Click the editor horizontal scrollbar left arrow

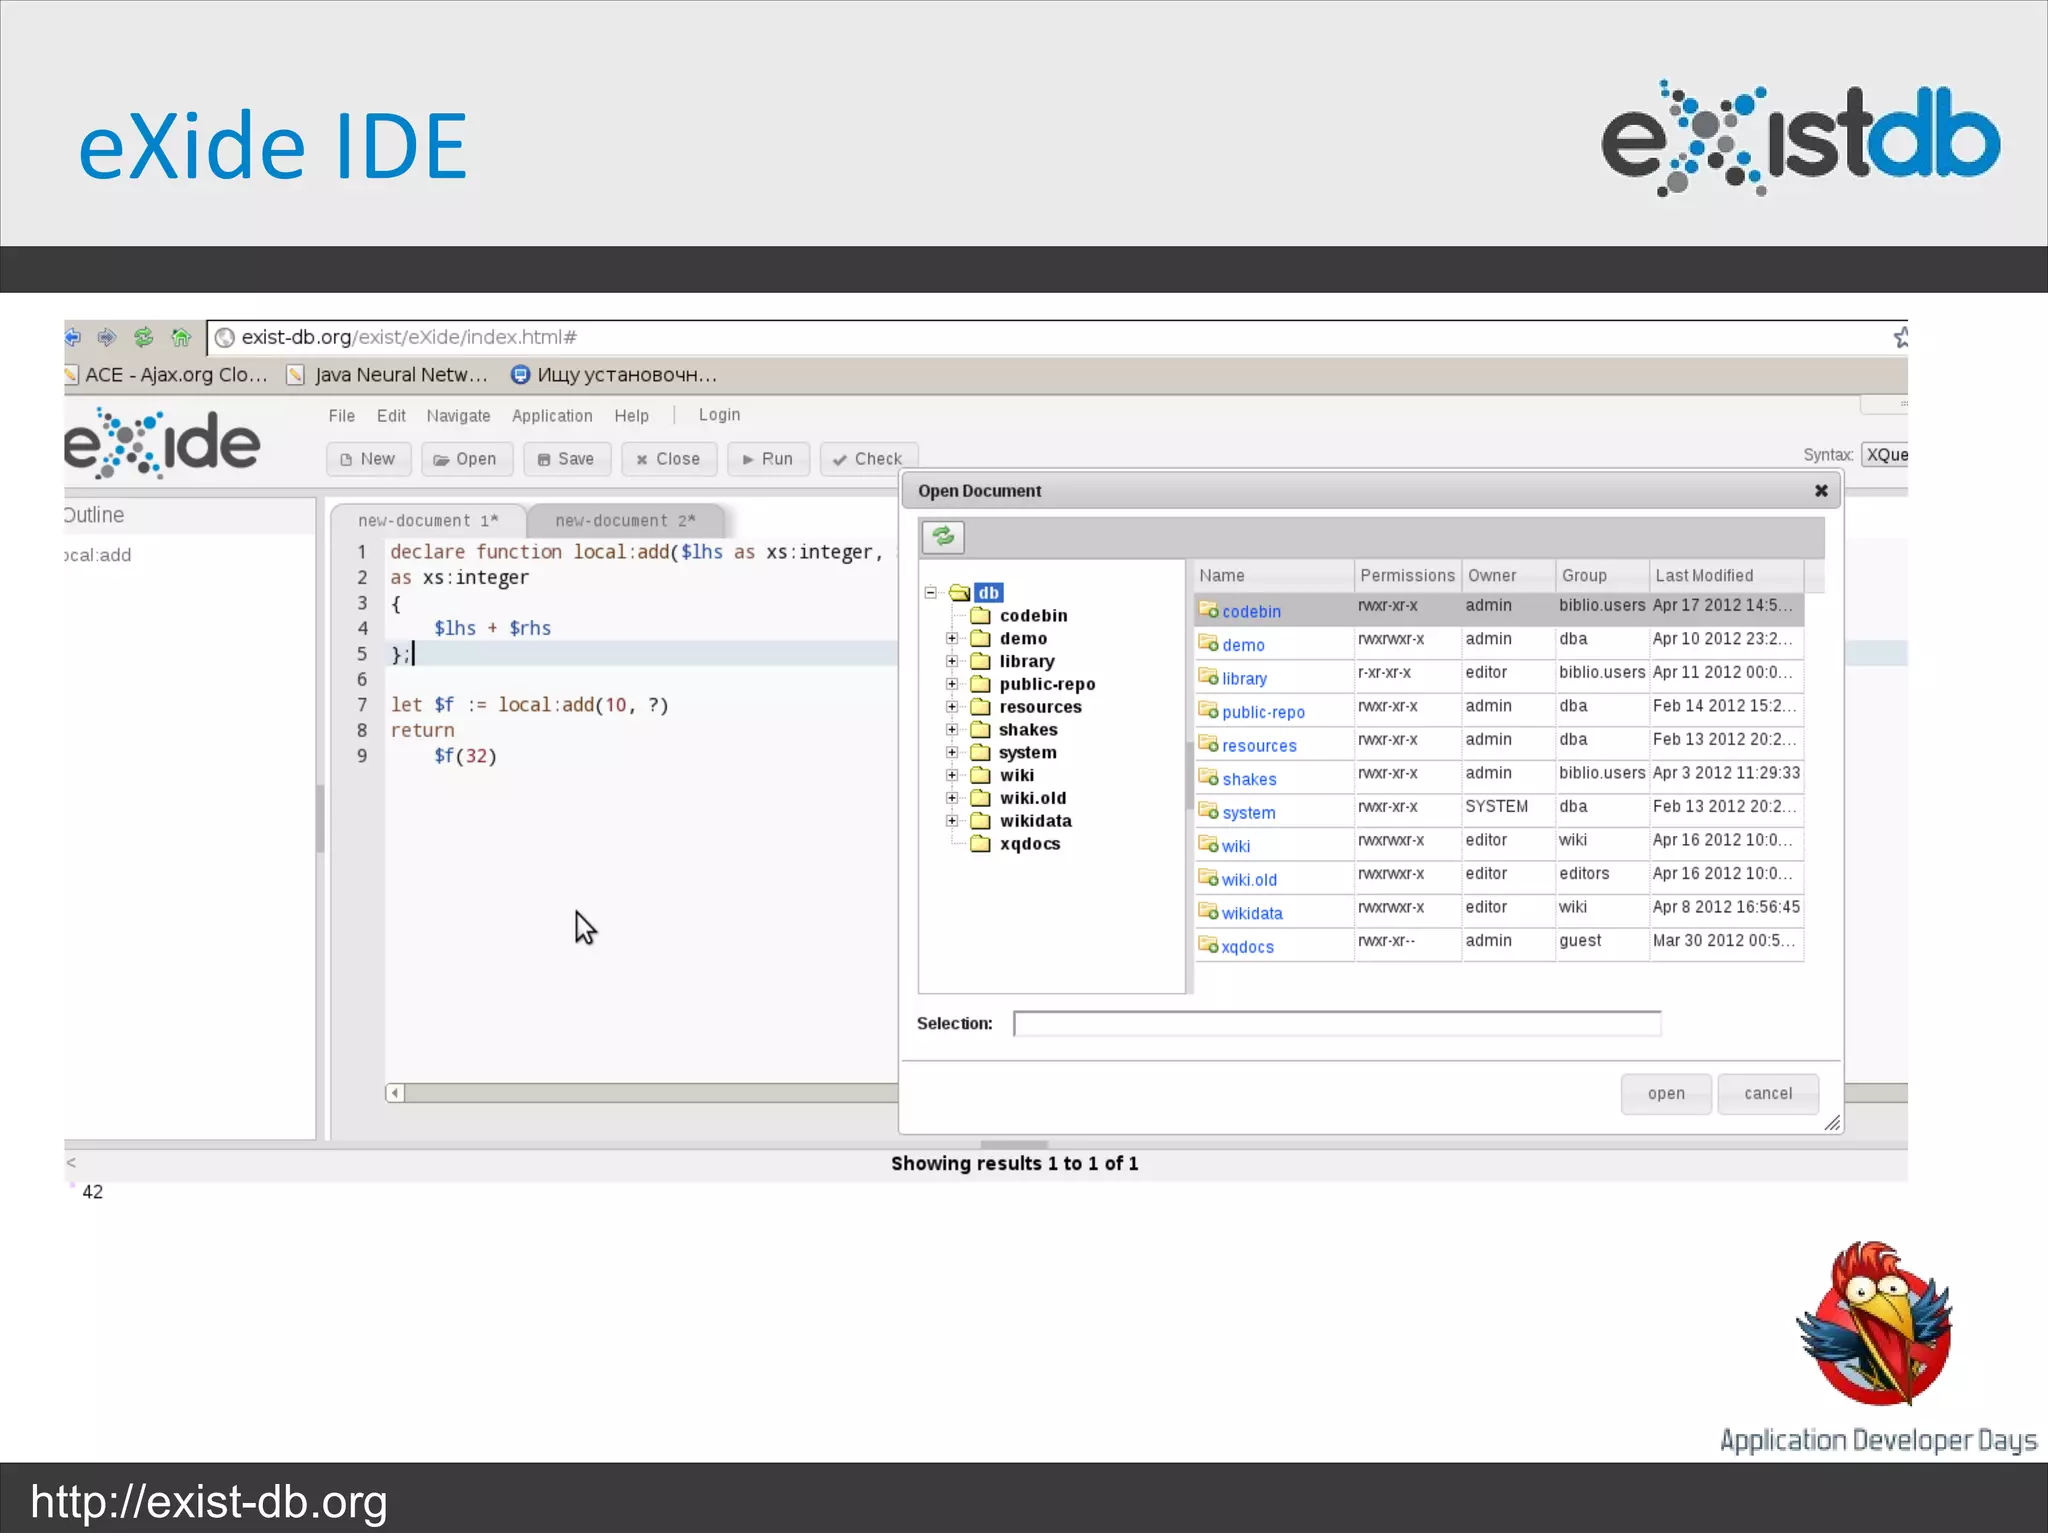395,1093
